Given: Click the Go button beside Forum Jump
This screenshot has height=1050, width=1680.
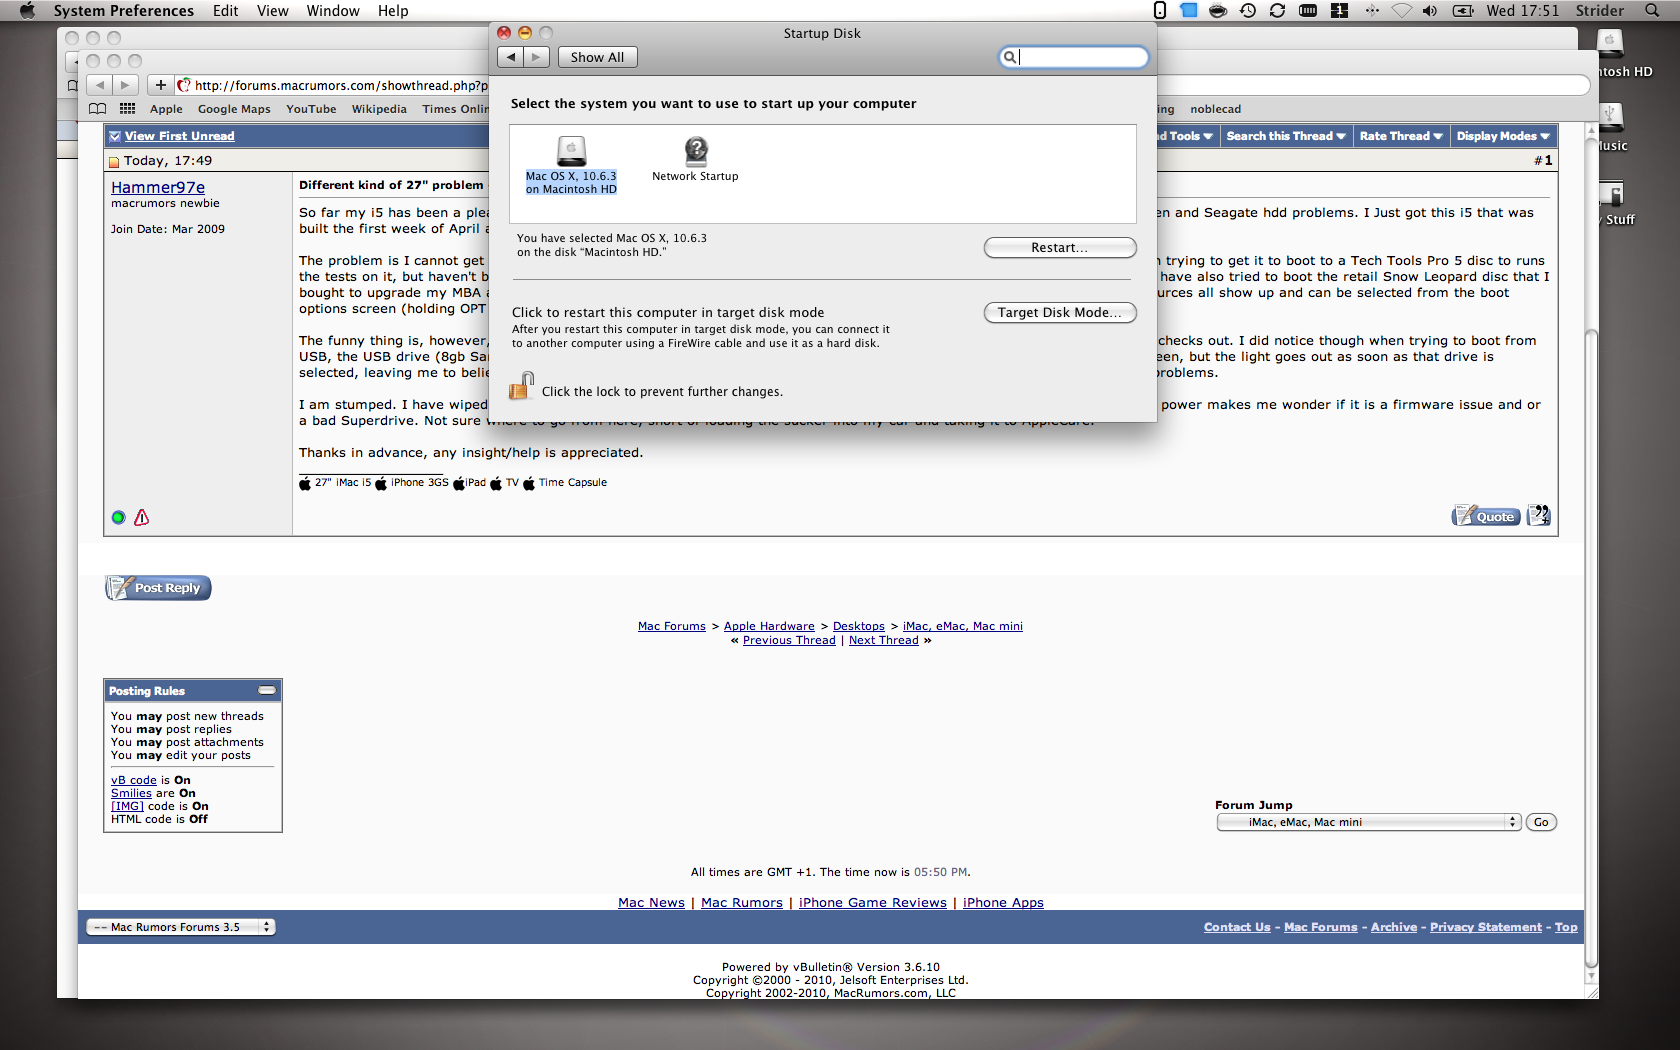Looking at the screenshot, I should tap(1541, 822).
